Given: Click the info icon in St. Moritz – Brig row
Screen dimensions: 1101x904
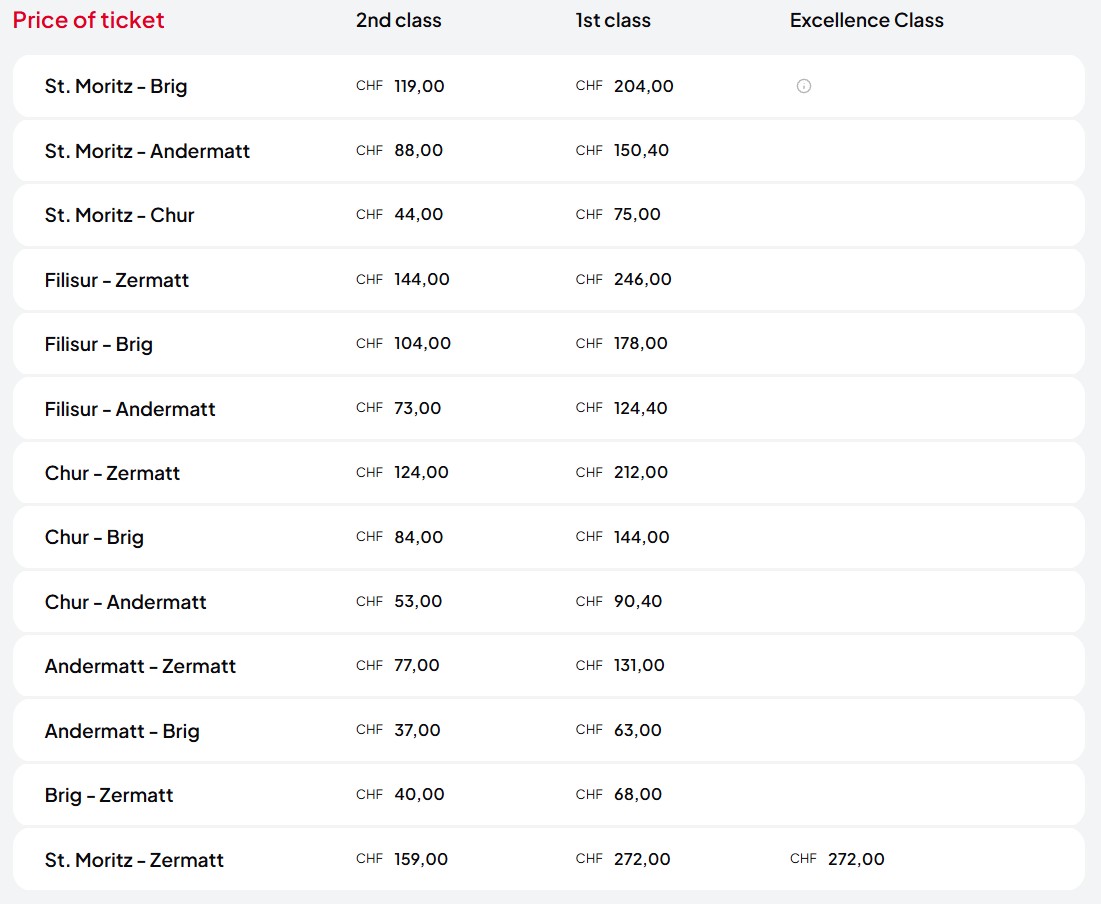Looking at the screenshot, I should 804,86.
